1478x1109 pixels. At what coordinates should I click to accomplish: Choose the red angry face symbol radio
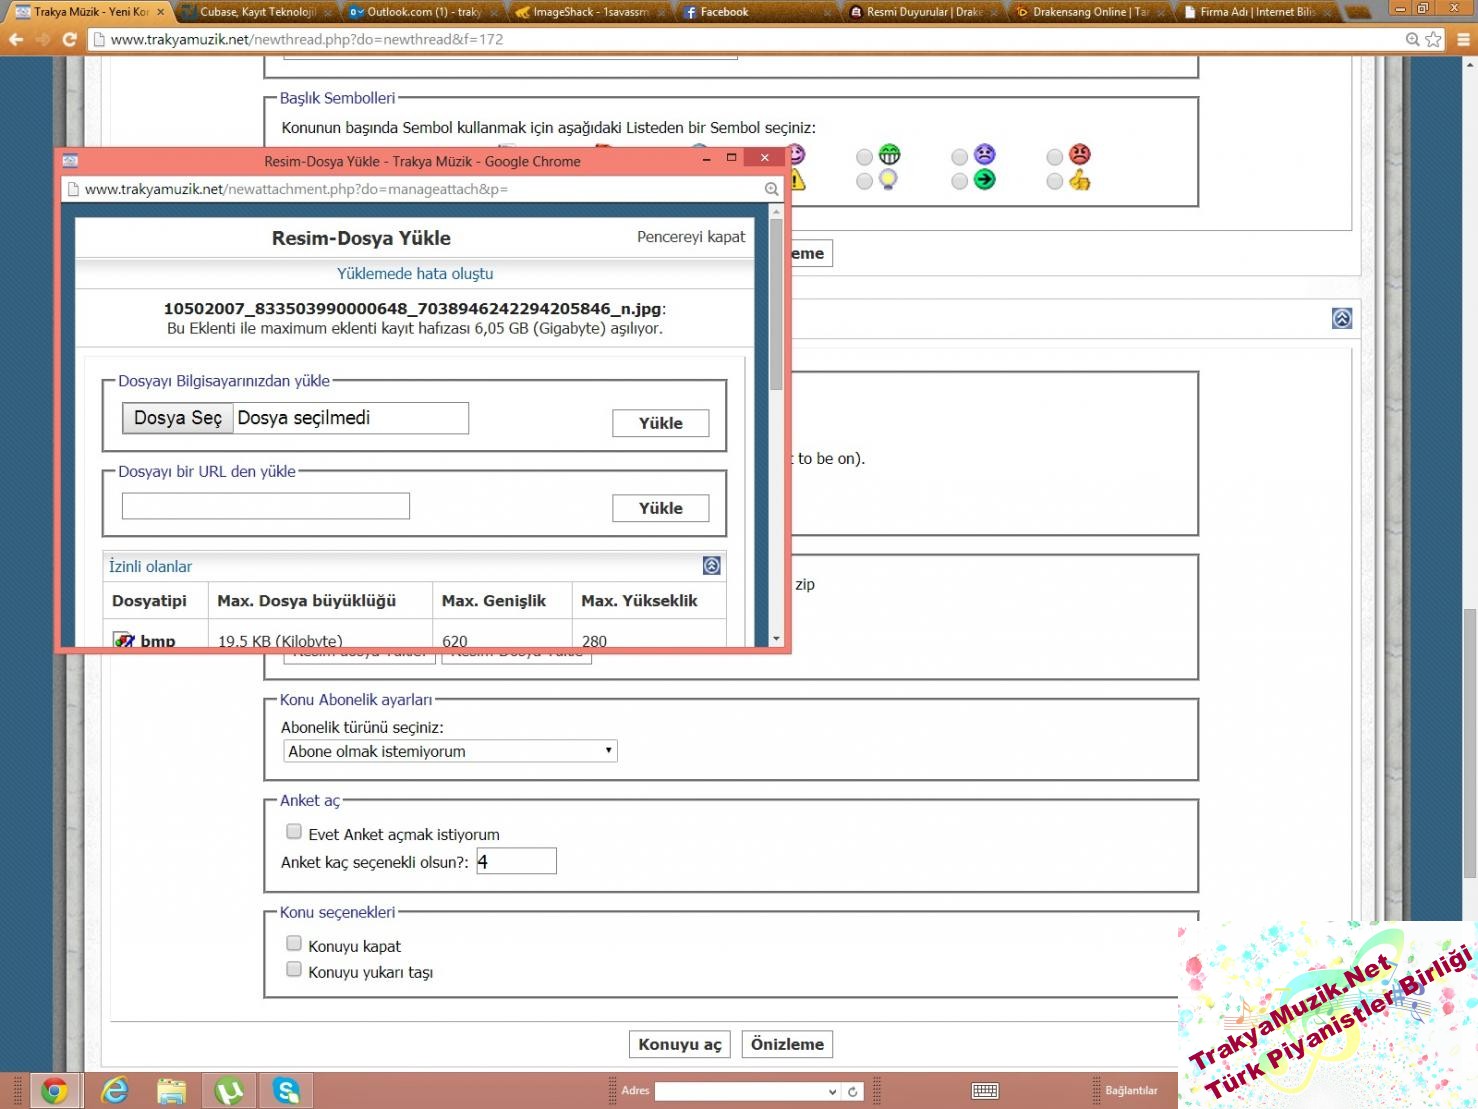[1054, 157]
